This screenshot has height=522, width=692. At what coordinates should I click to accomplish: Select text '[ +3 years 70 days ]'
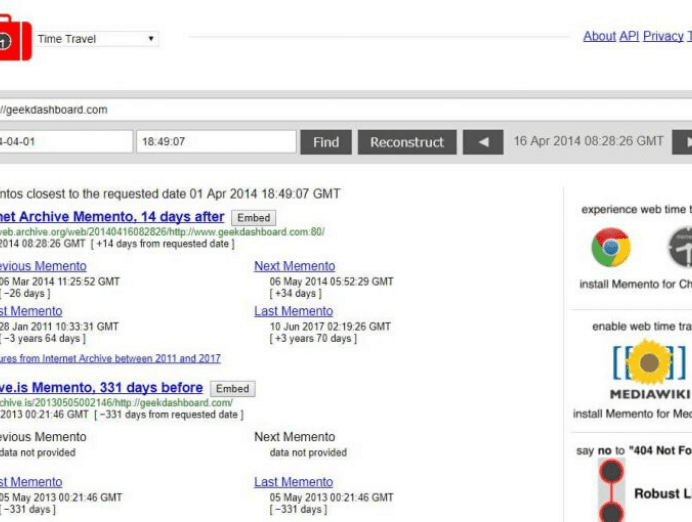(313, 338)
